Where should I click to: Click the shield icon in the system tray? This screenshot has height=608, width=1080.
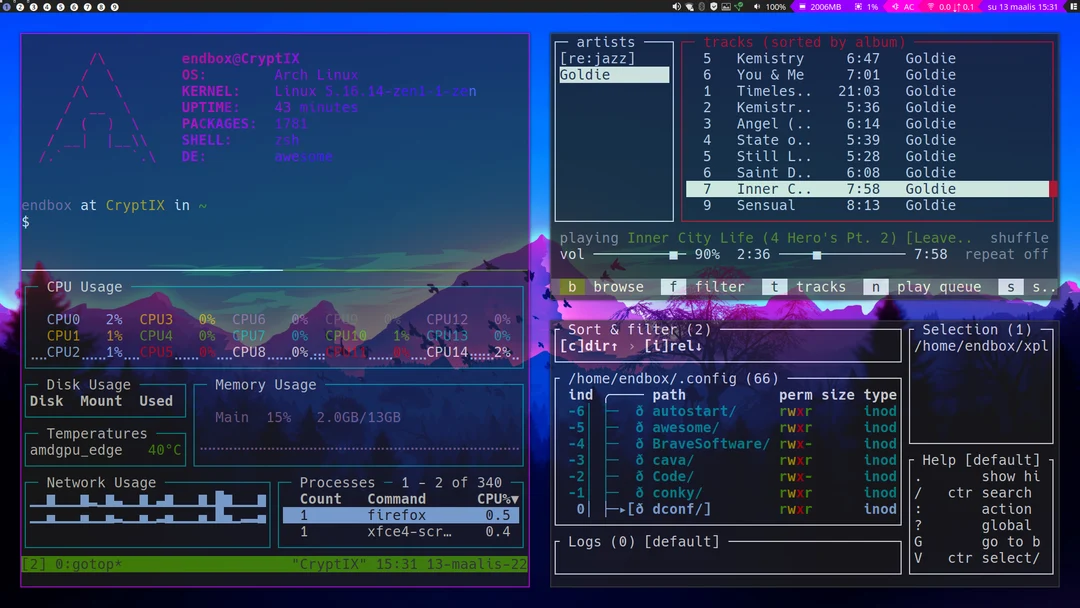point(714,8)
